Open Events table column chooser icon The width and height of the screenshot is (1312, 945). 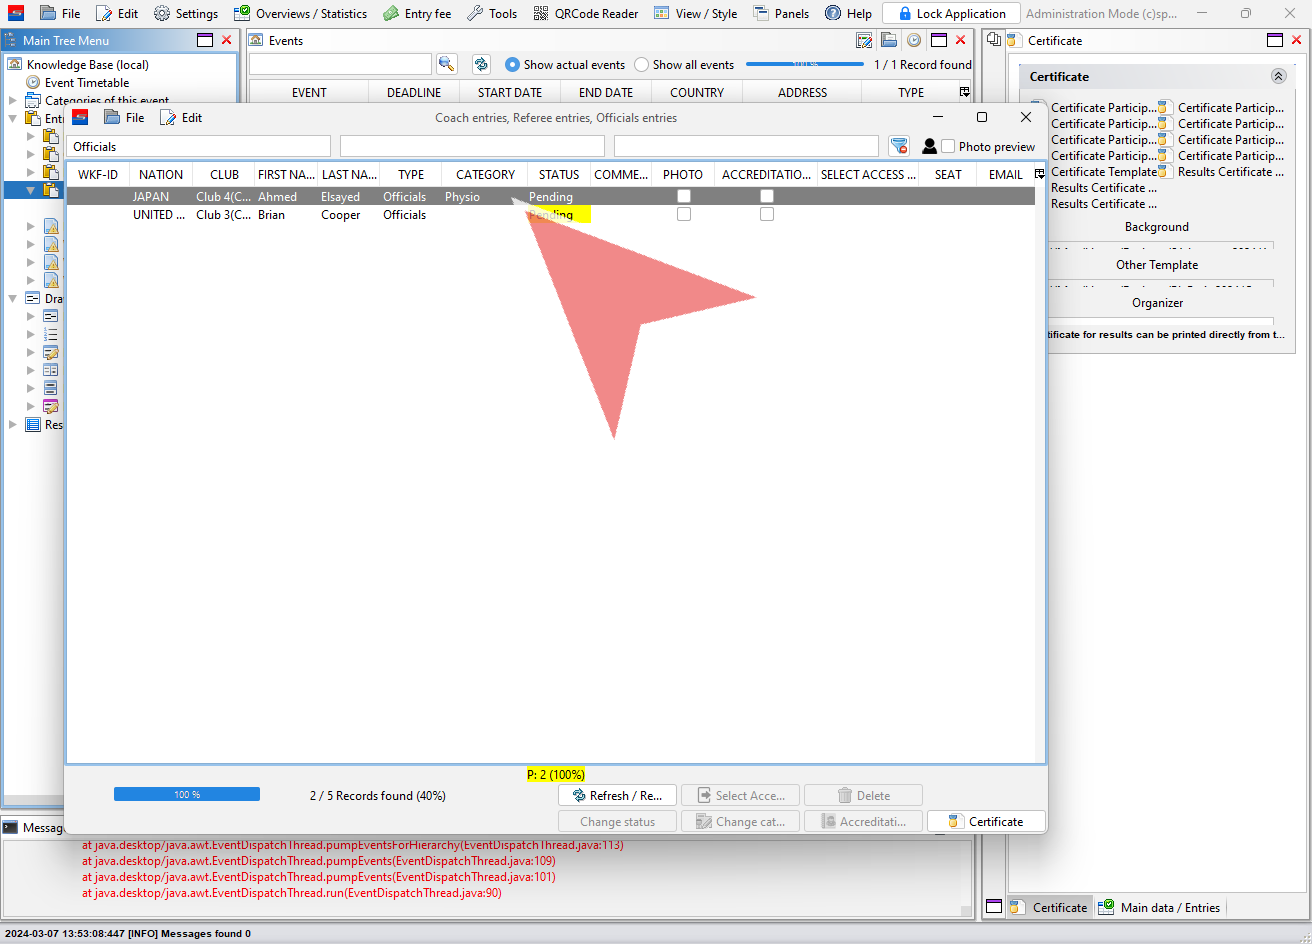(x=964, y=92)
